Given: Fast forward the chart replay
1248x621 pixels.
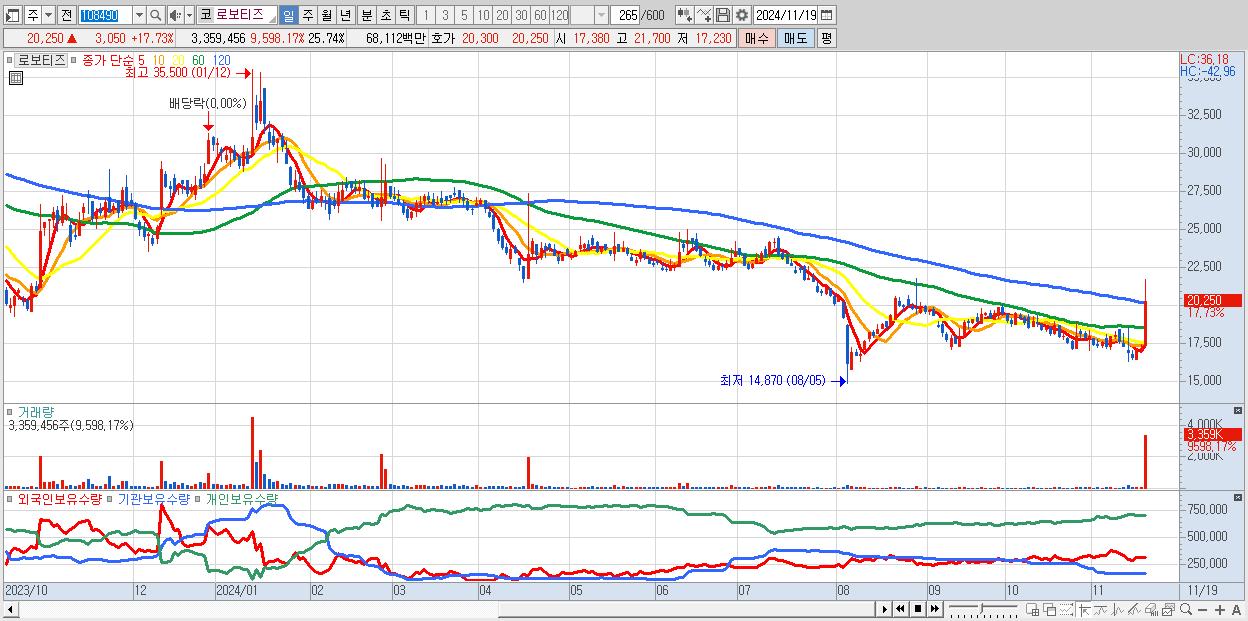Looking at the screenshot, I should click(934, 609).
